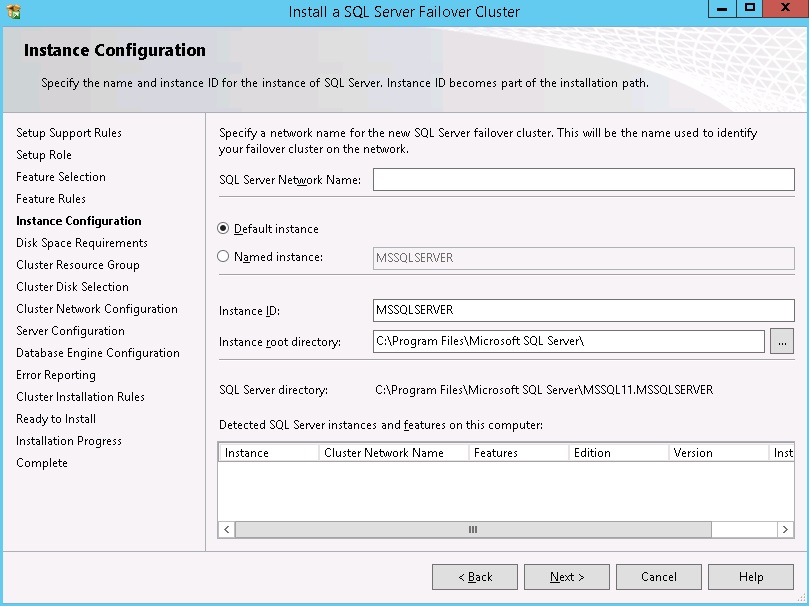Sort by the Edition column header
Image resolution: width=809 pixels, height=606 pixels.
click(619, 453)
